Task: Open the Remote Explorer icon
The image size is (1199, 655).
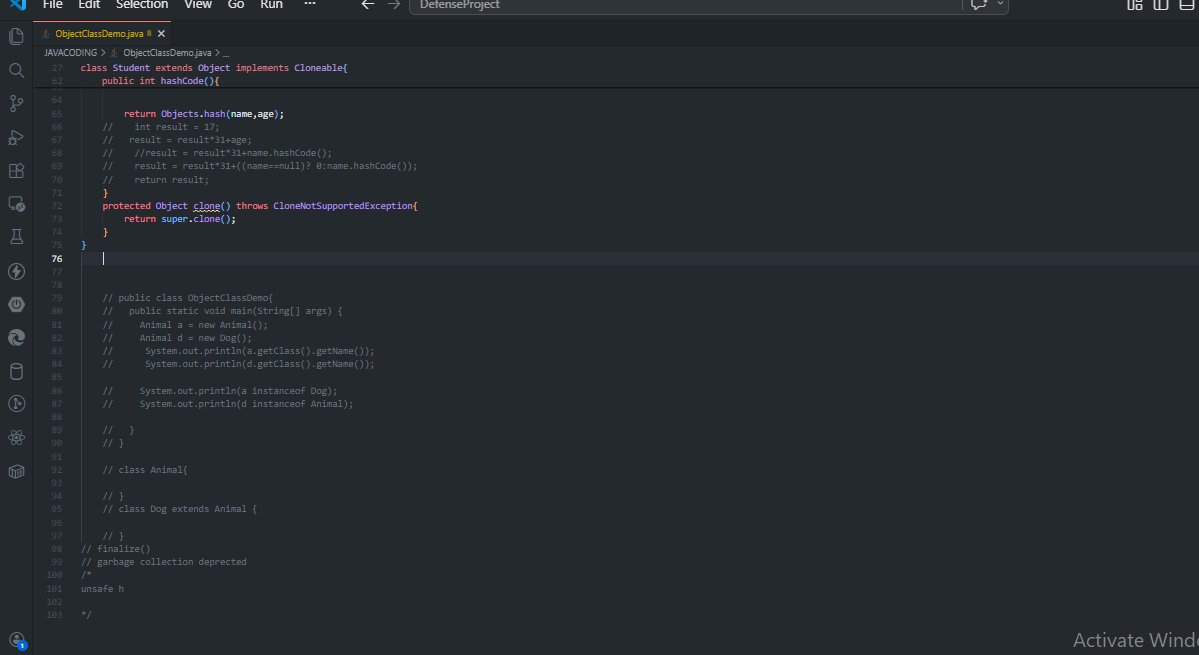Action: pyautogui.click(x=16, y=204)
